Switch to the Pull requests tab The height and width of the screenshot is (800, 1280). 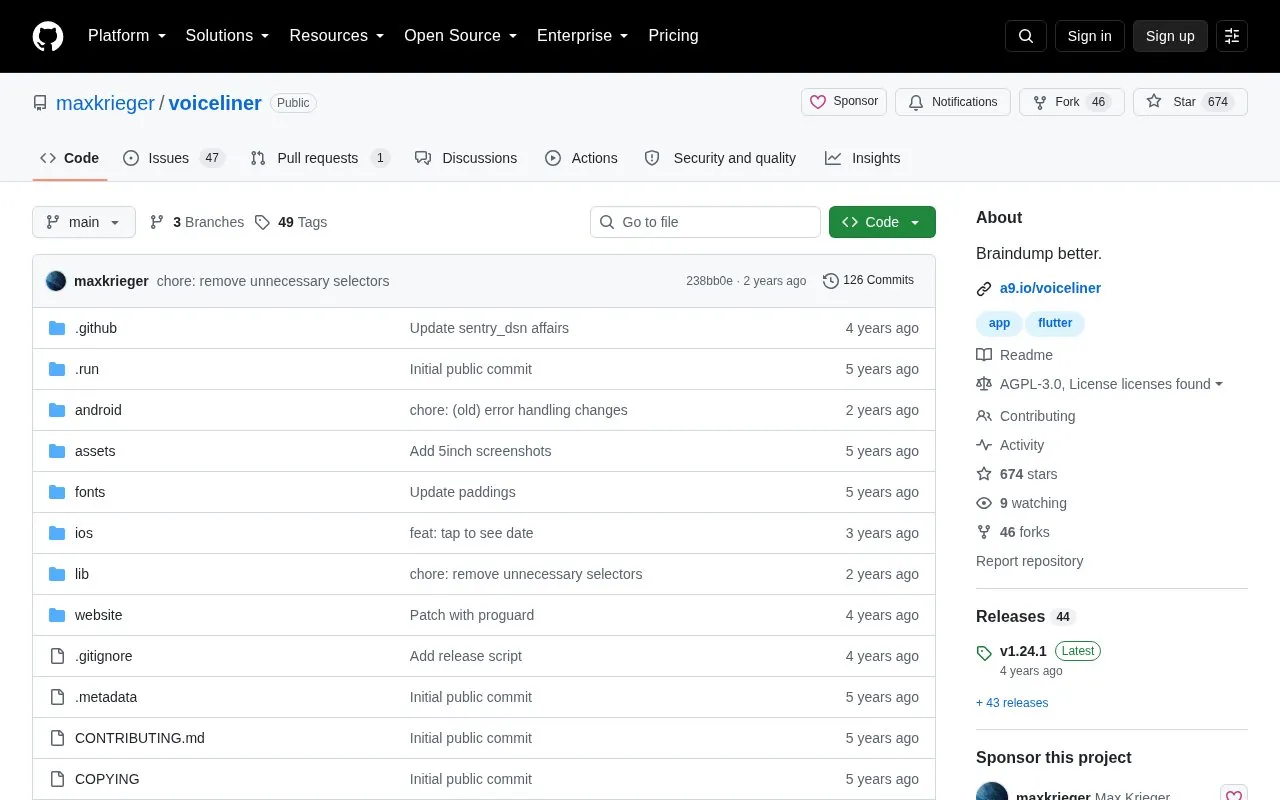pyautogui.click(x=320, y=158)
